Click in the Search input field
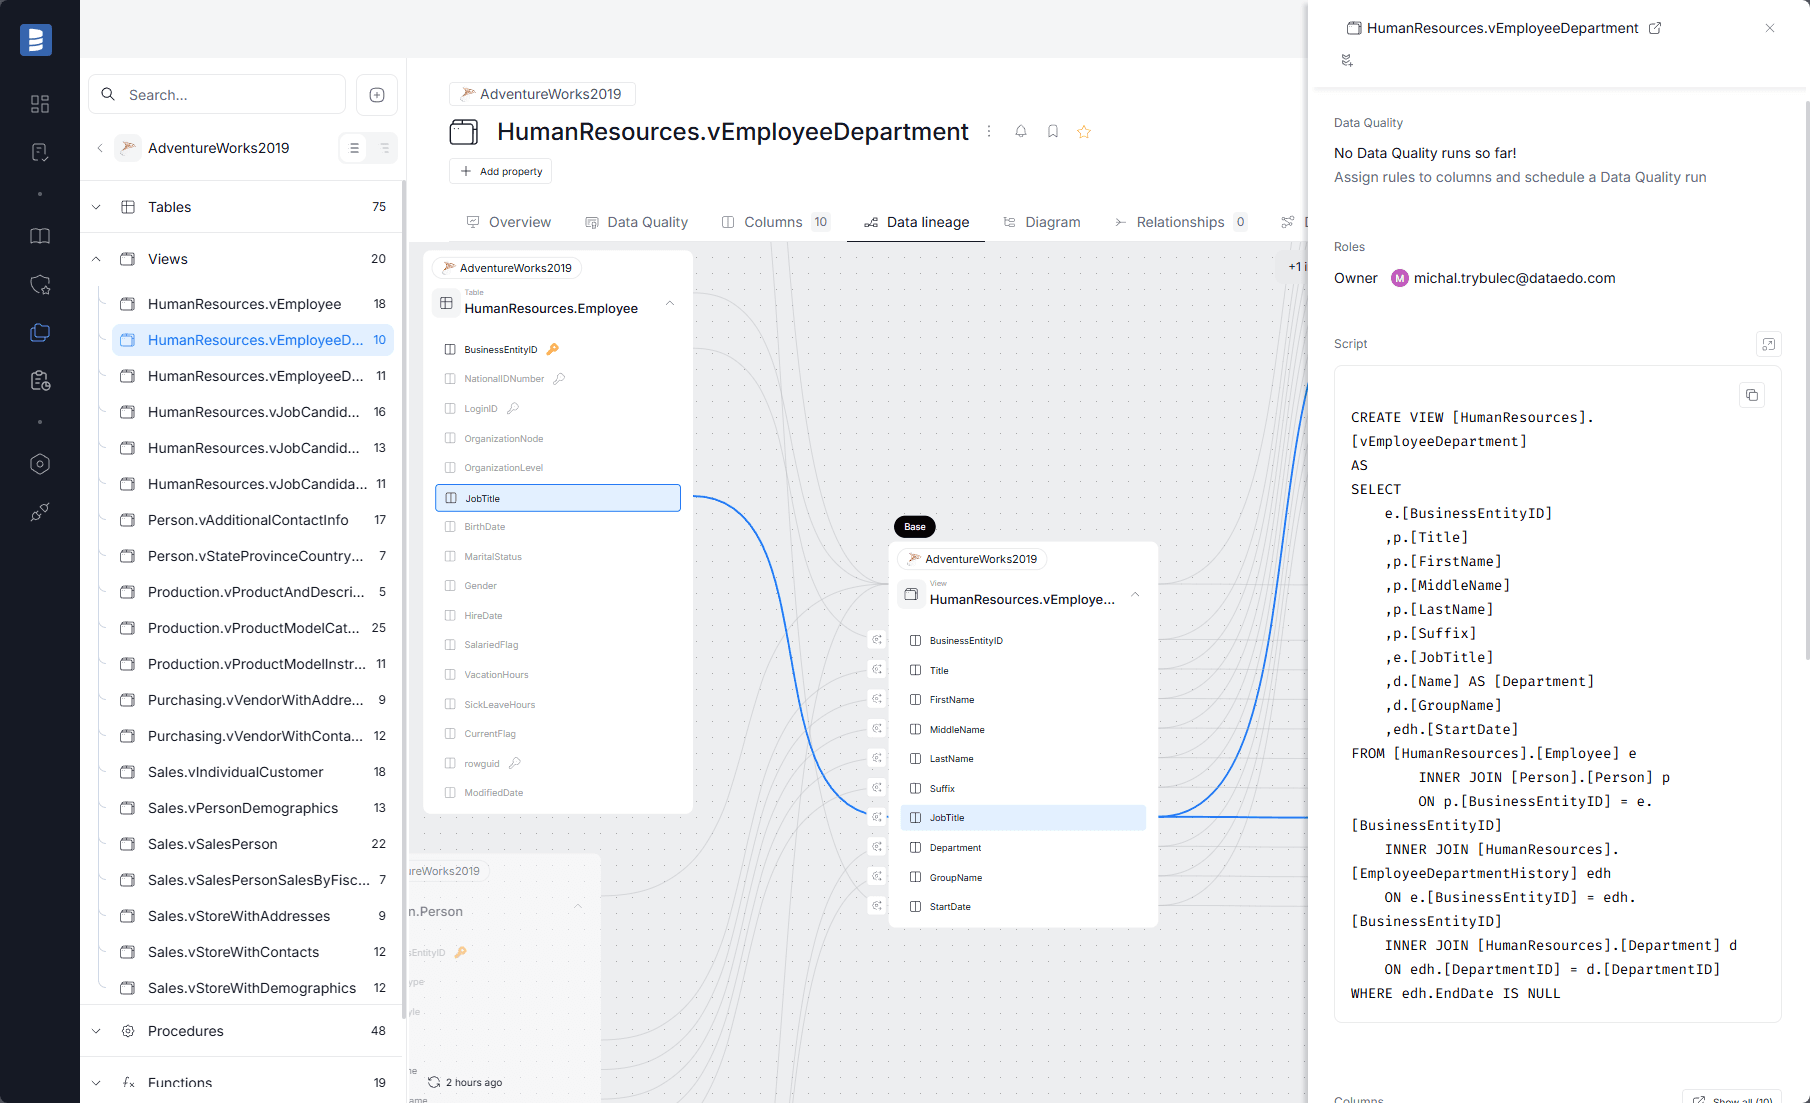This screenshot has width=1810, height=1103. tap(218, 95)
